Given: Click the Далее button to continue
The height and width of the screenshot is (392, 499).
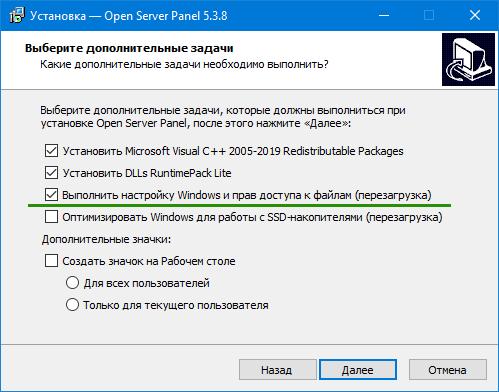Looking at the screenshot, I should (x=358, y=370).
